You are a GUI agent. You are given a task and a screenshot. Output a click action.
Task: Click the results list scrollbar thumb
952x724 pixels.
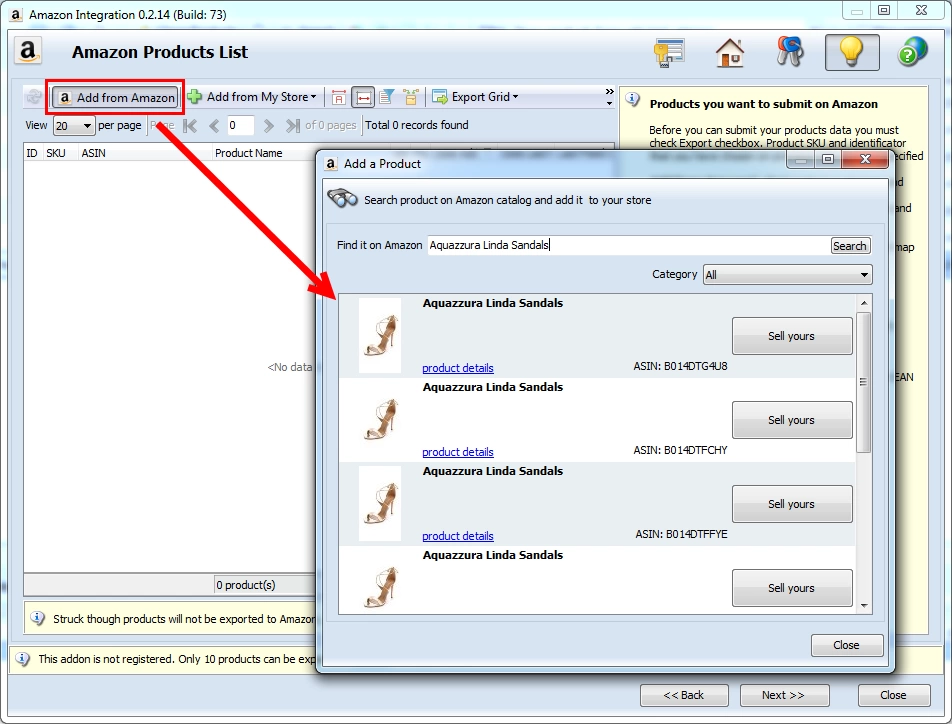(863, 382)
